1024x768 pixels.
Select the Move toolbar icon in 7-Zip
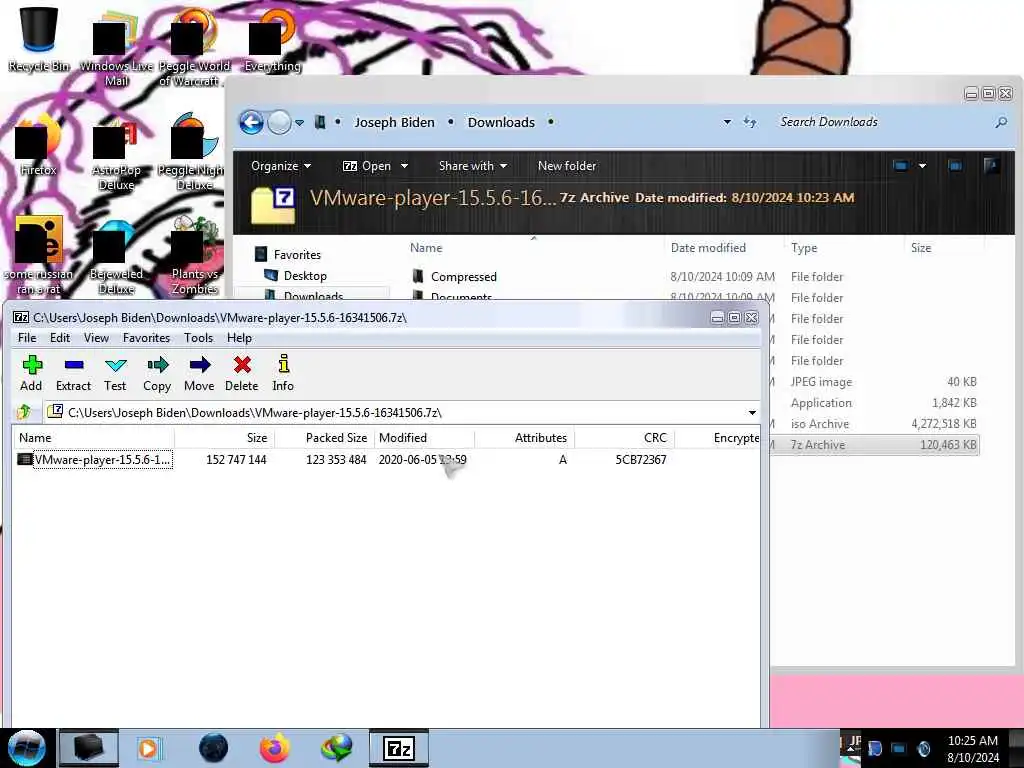199,373
